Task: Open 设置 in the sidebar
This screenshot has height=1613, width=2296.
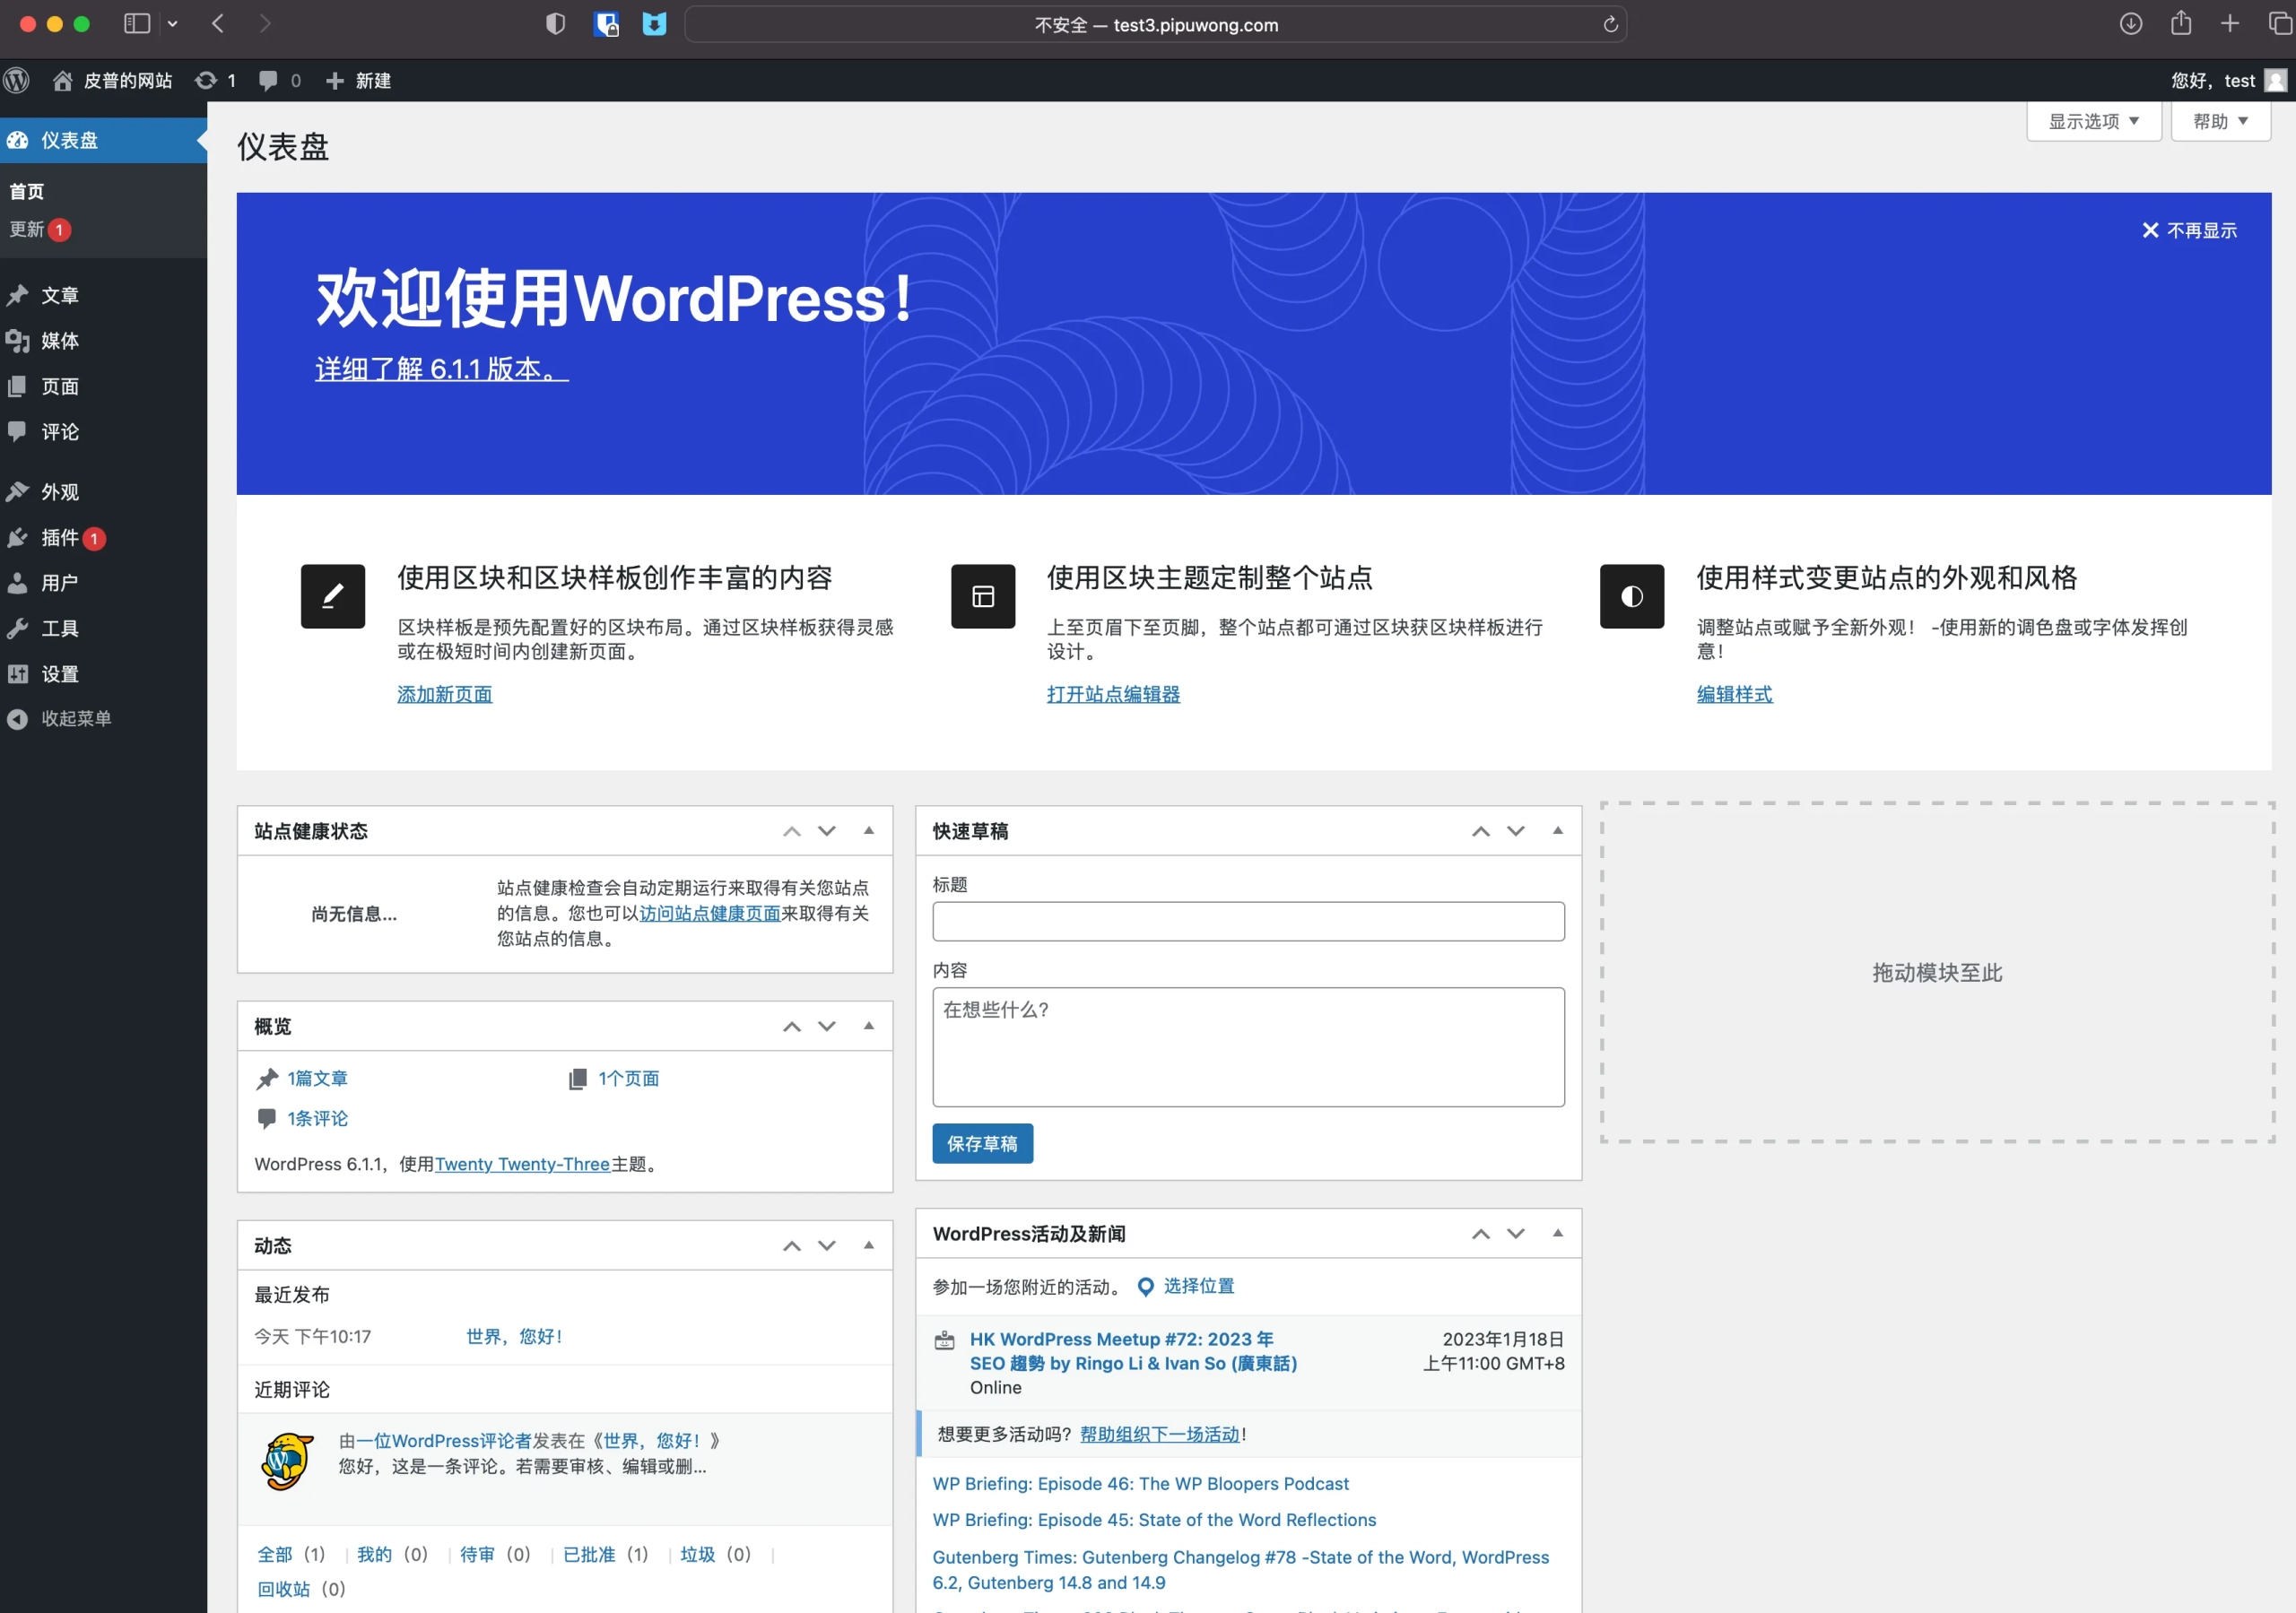Action: pyautogui.click(x=60, y=674)
